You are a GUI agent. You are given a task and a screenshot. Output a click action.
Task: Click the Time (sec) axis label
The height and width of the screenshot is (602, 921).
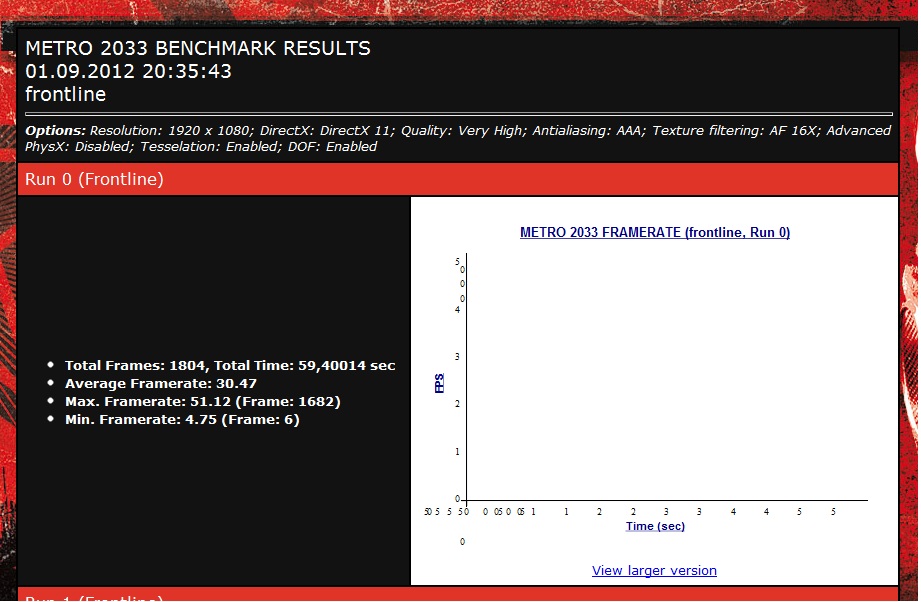[x=655, y=526]
